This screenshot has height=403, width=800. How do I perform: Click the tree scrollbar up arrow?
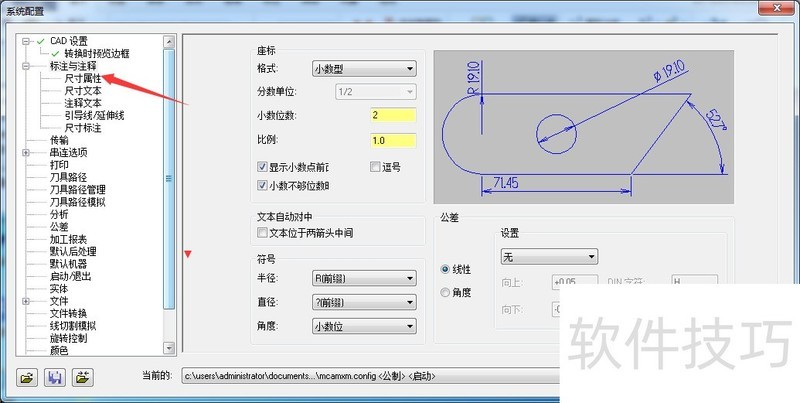pyautogui.click(x=169, y=42)
